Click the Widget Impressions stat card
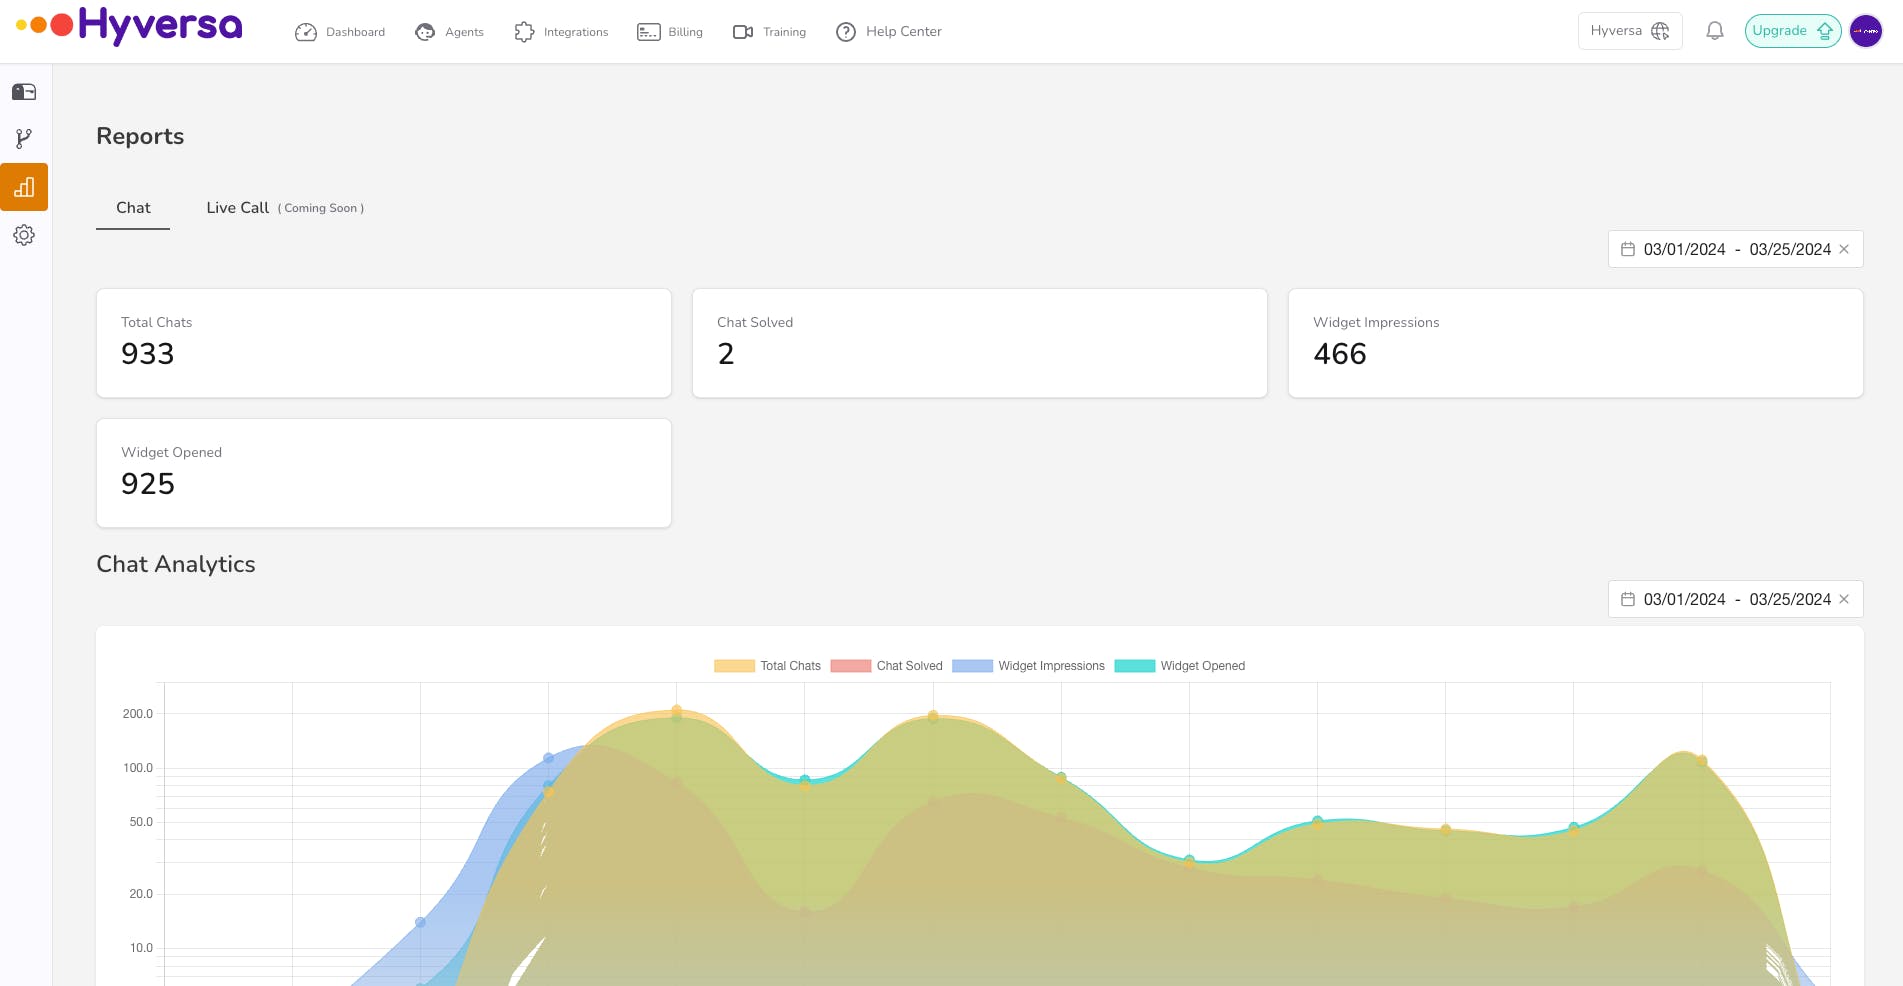1903x986 pixels. coord(1576,343)
